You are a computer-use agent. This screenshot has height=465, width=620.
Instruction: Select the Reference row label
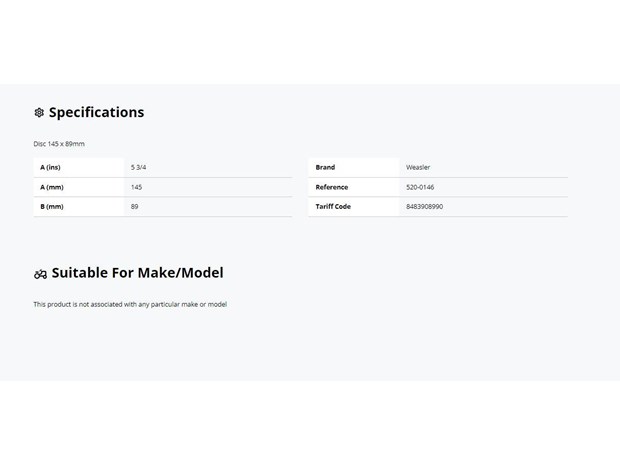click(x=332, y=187)
